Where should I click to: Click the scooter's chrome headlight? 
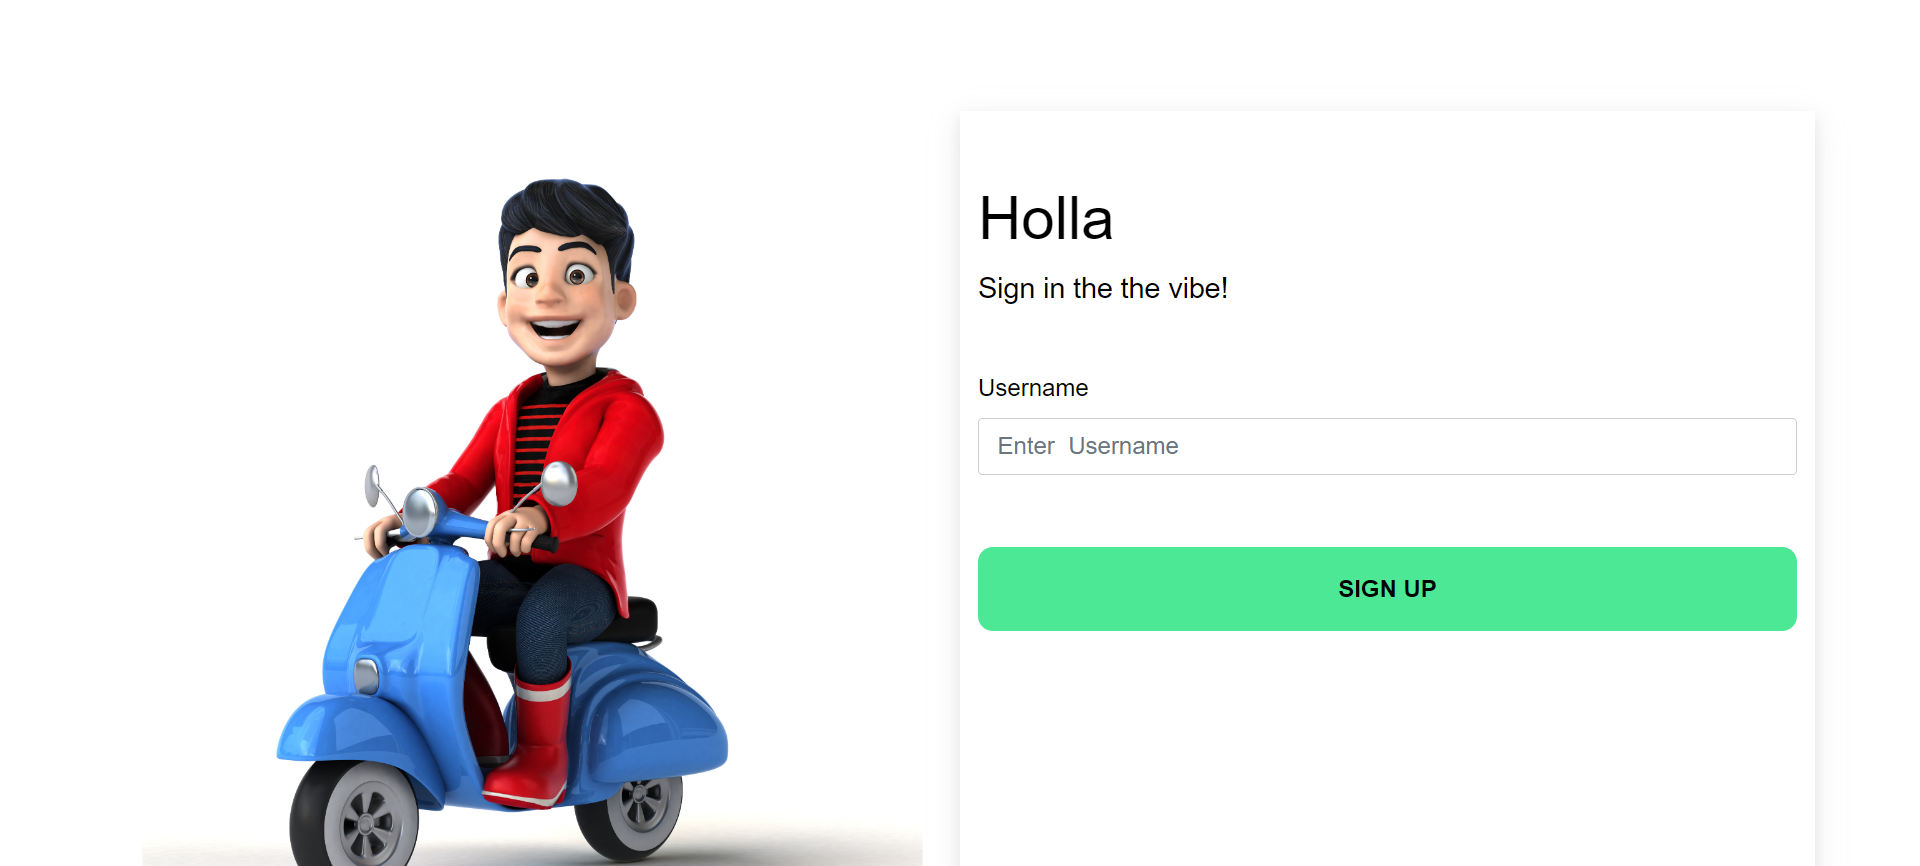[421, 511]
